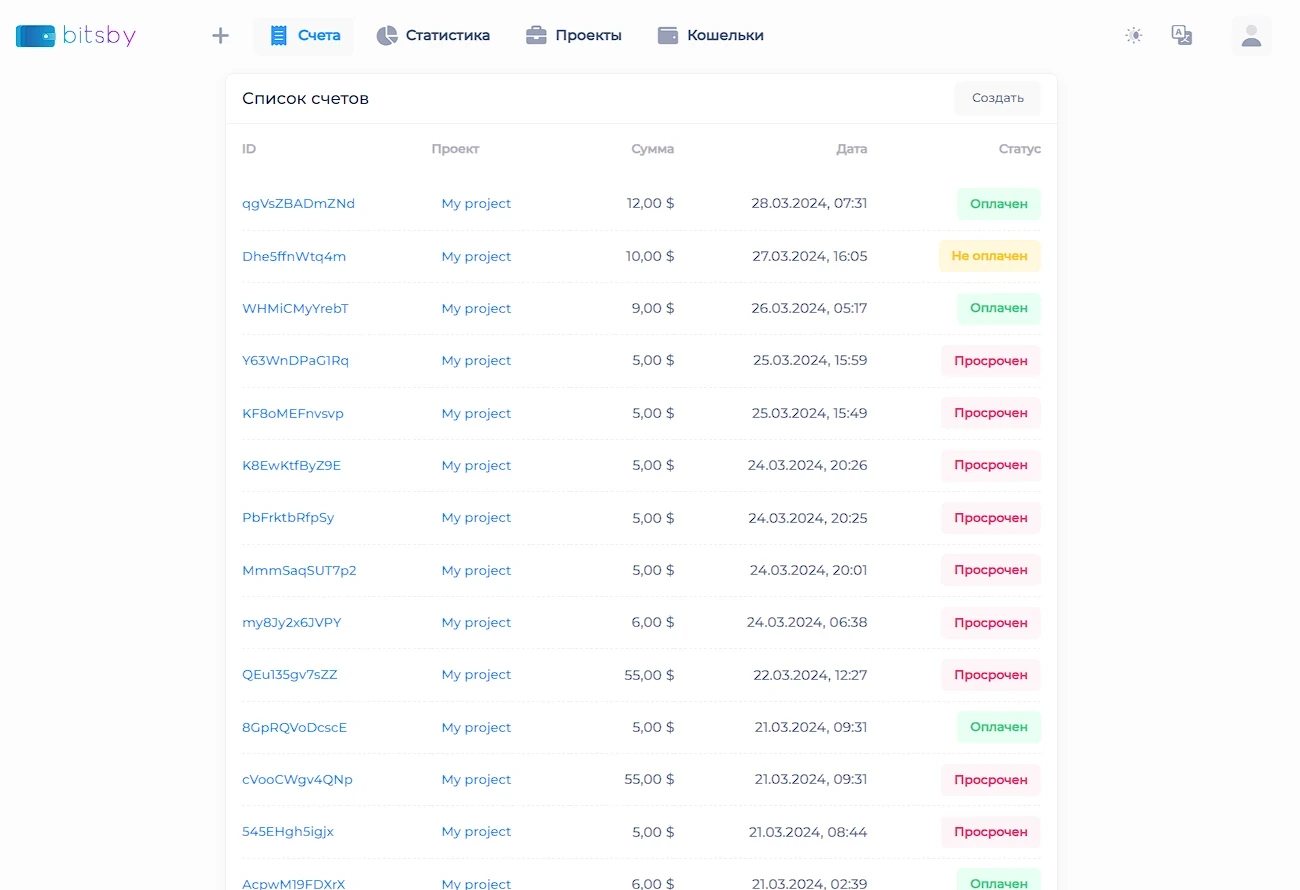Open invoice 545EHgh5igjx
Image resolution: width=1300 pixels, height=890 pixels.
pos(288,831)
